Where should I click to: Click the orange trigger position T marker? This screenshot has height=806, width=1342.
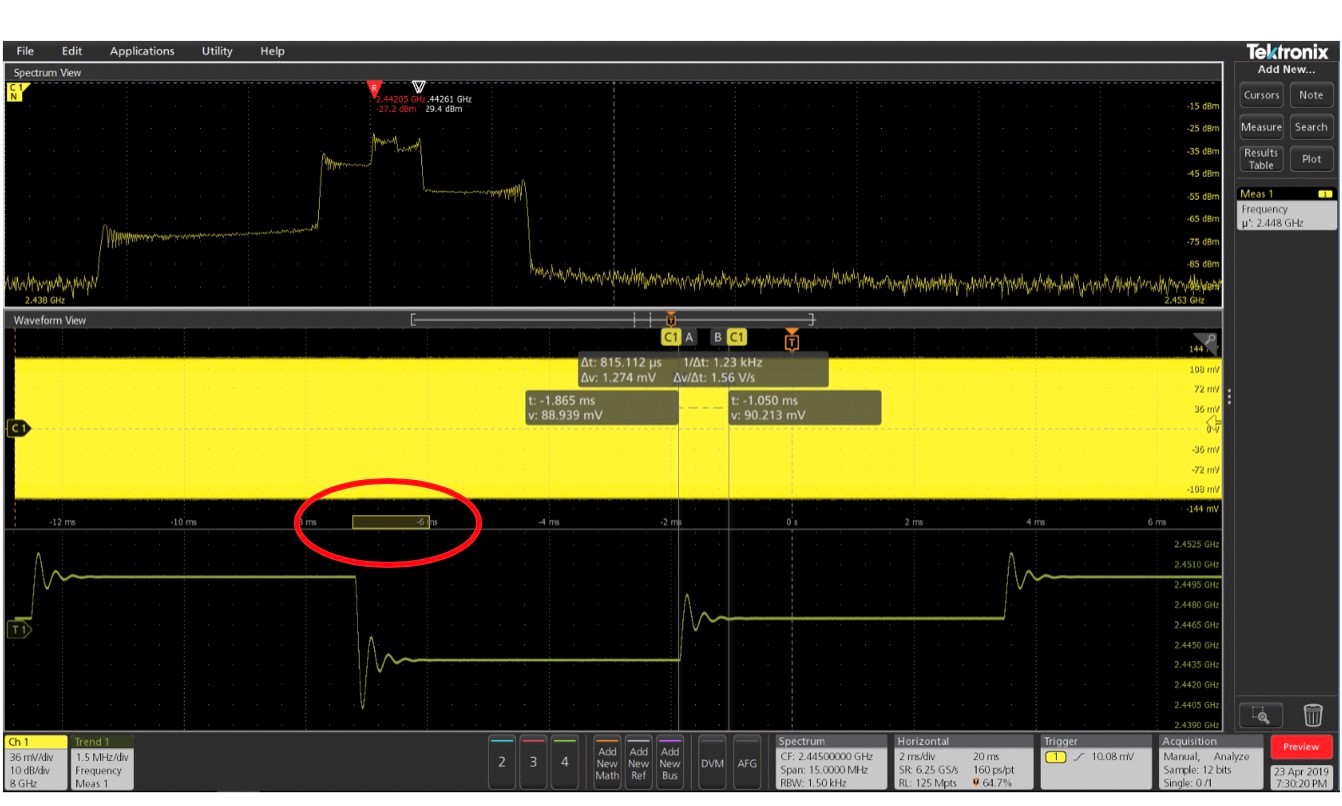click(792, 340)
